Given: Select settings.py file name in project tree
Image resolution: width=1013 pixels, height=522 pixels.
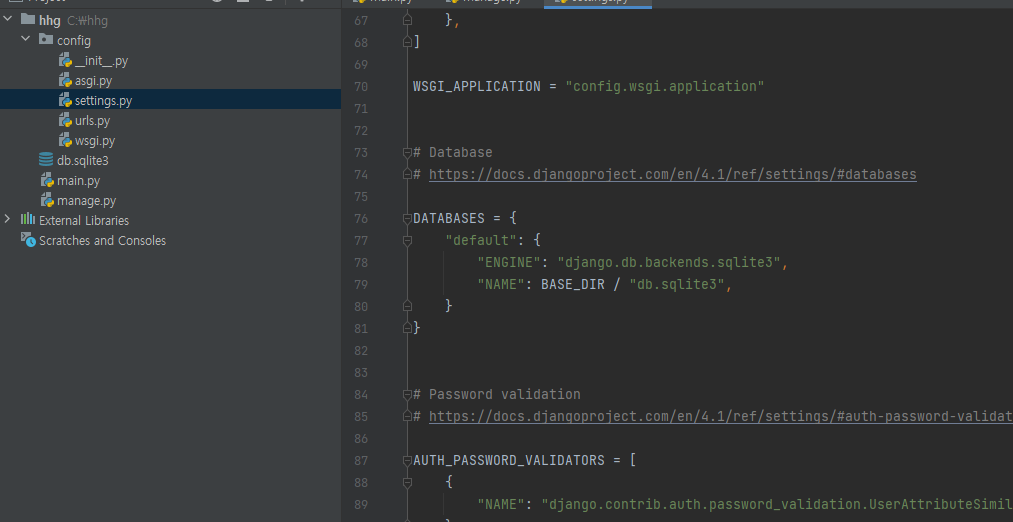Looking at the screenshot, I should pos(103,101).
